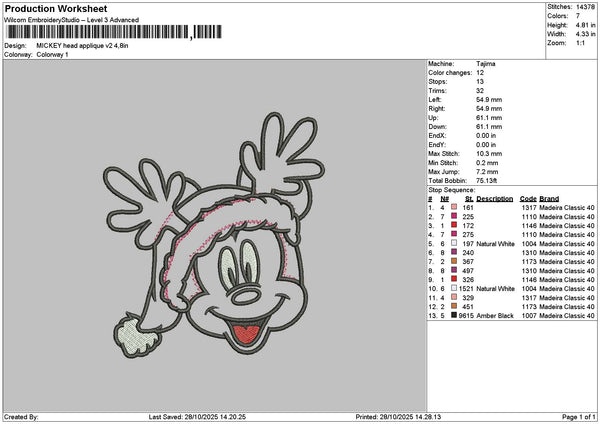Click the 'Up:' label
600x424 pixels.
click(433, 118)
